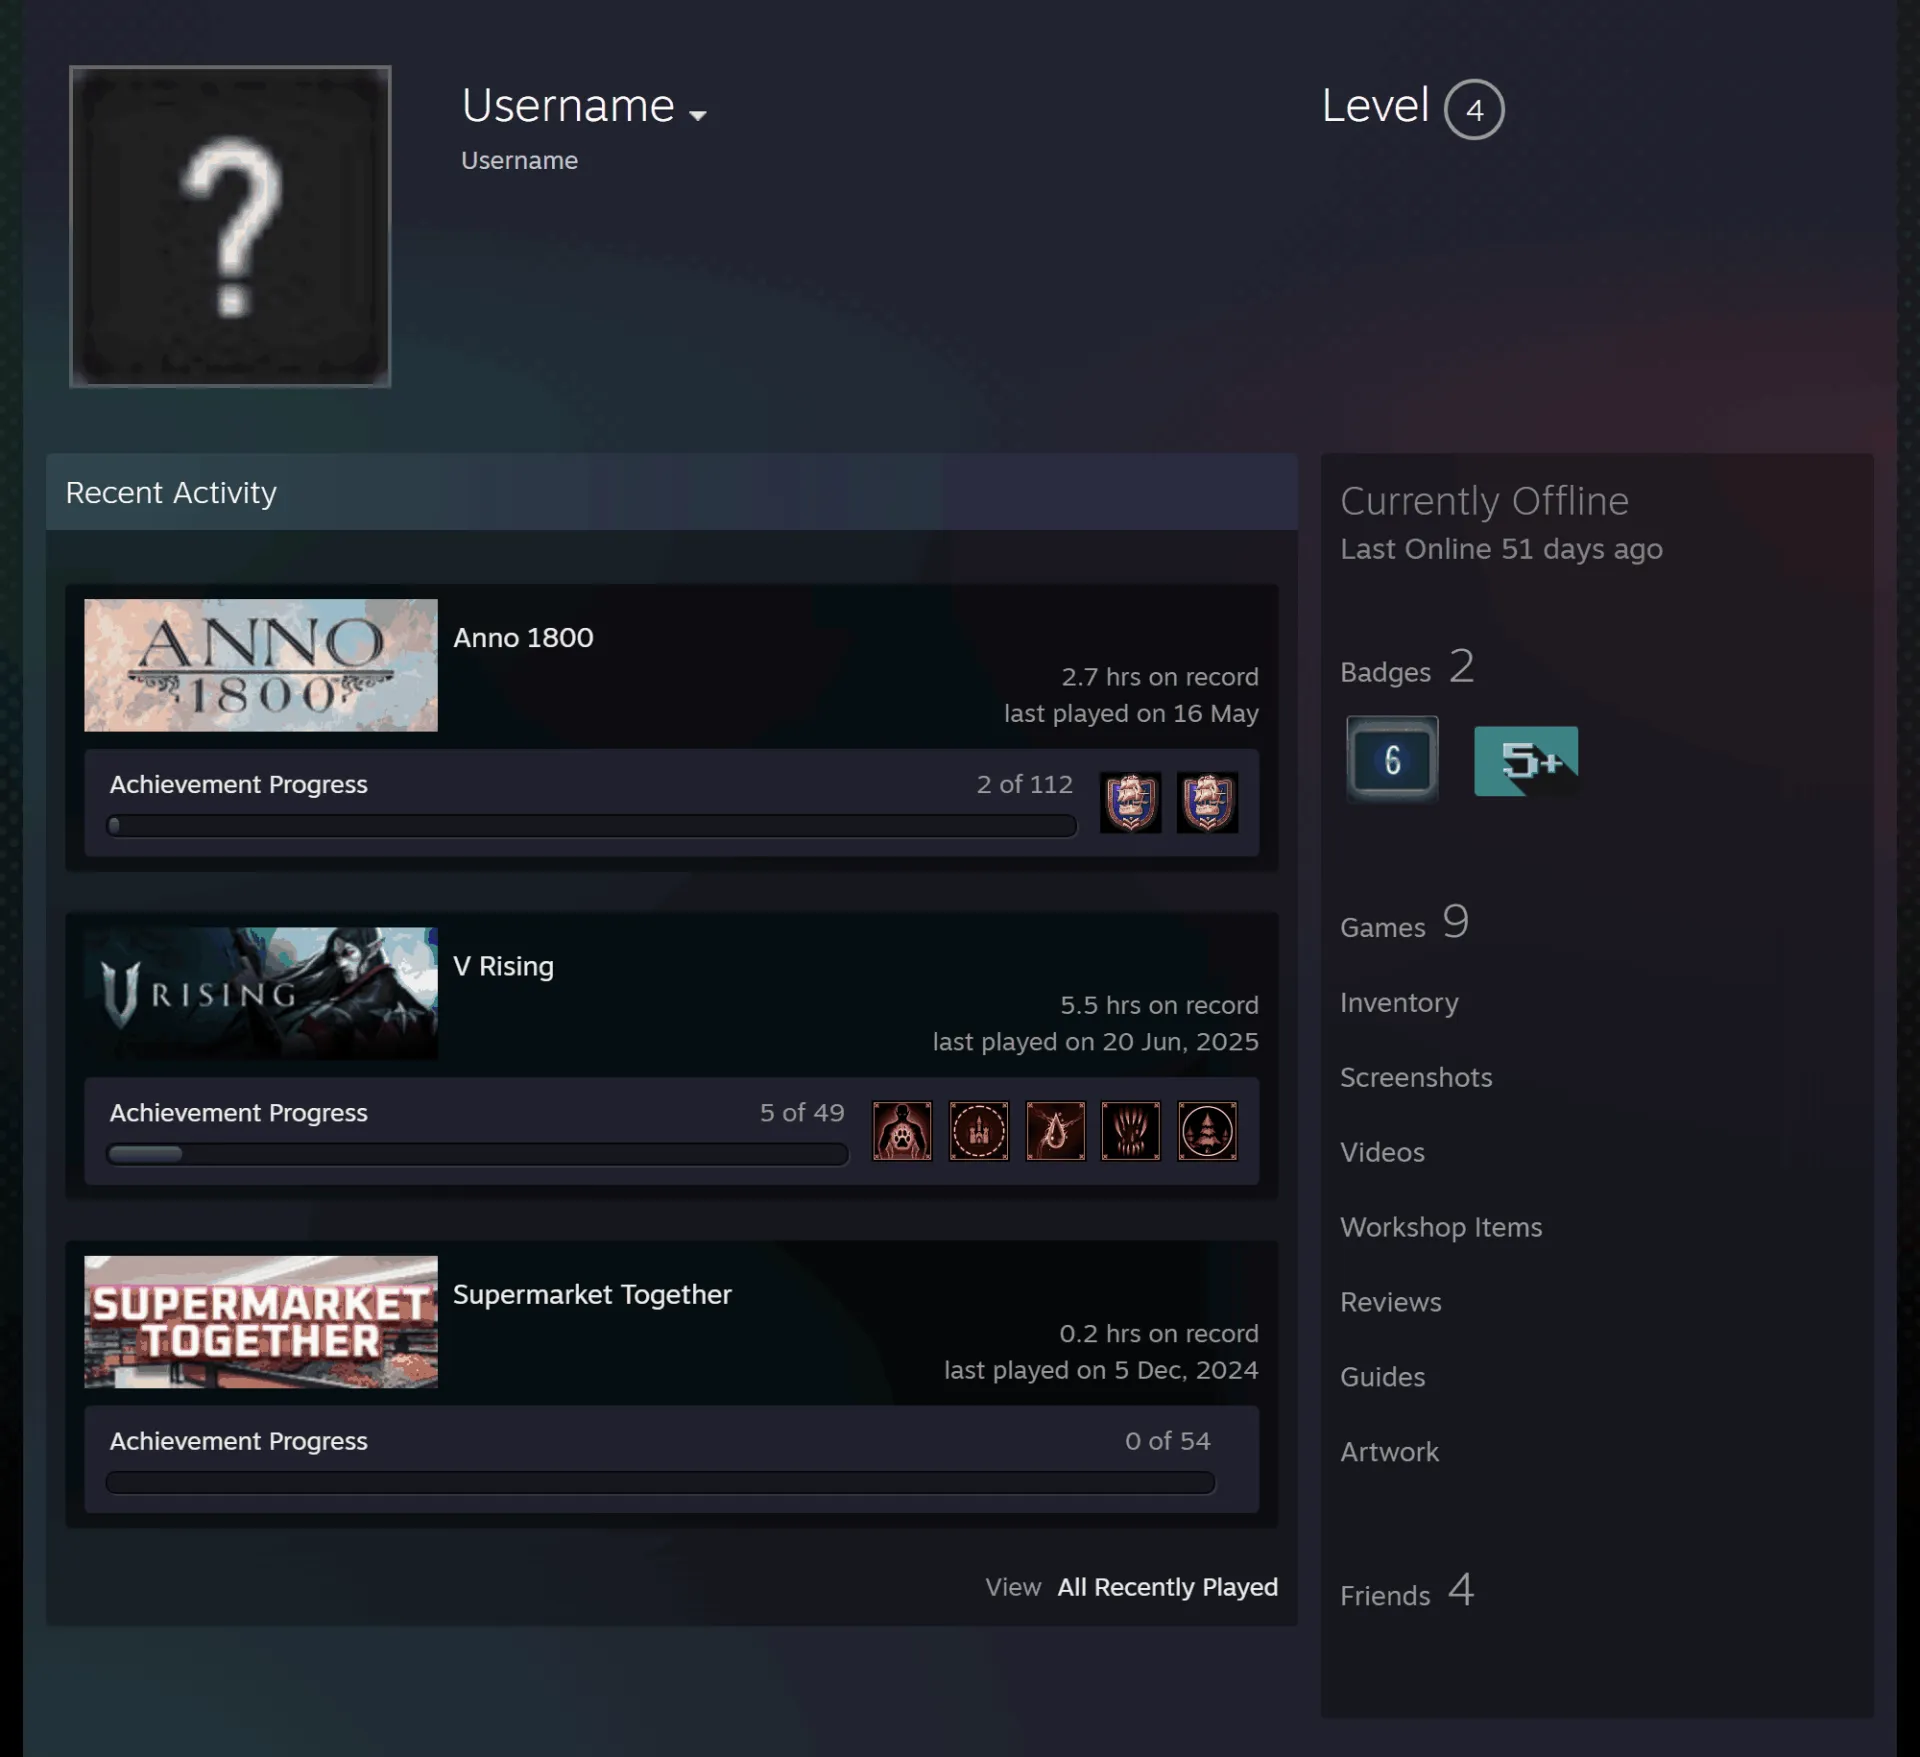Go to the Screenshots section
This screenshot has height=1757, width=1920.
(x=1416, y=1077)
